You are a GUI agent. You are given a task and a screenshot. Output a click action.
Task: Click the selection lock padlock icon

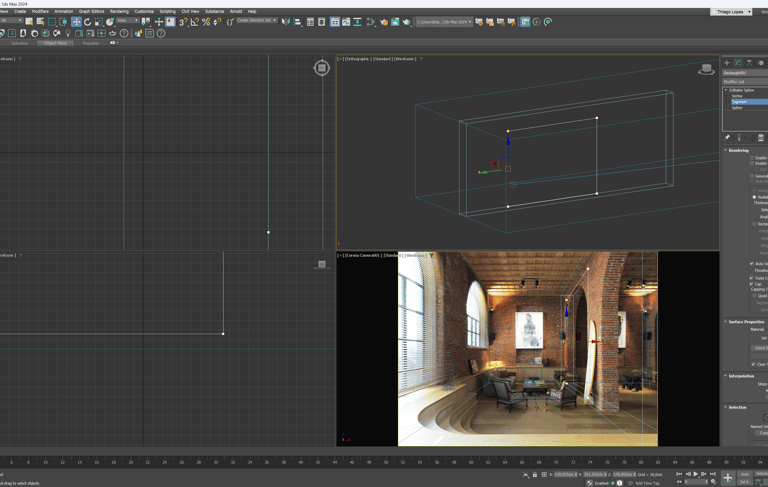pyautogui.click(x=535, y=475)
